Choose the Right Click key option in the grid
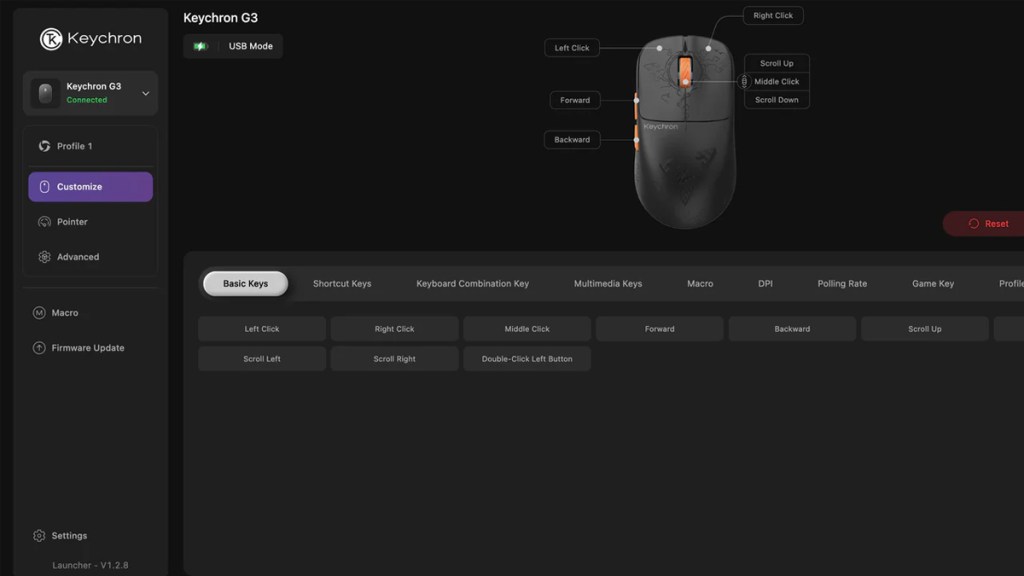 (x=394, y=329)
